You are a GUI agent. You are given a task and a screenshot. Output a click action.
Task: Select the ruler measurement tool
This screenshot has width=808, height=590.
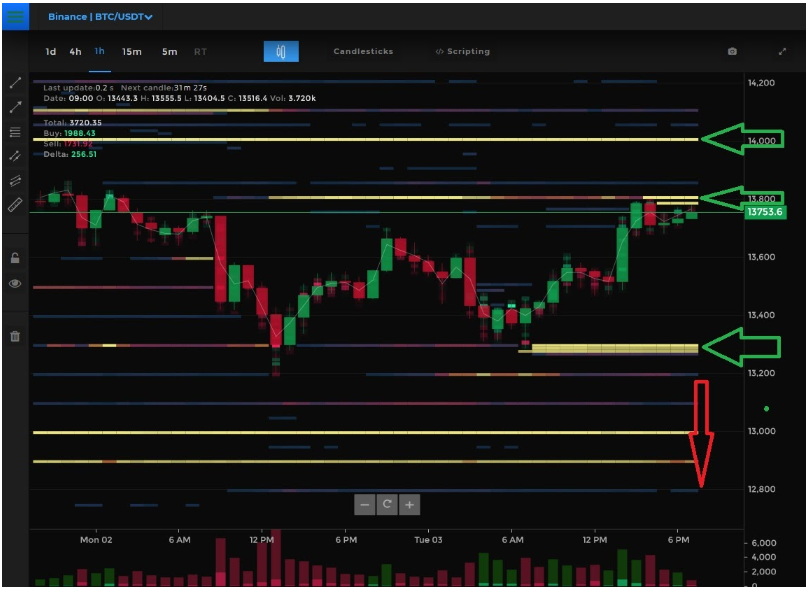point(15,205)
